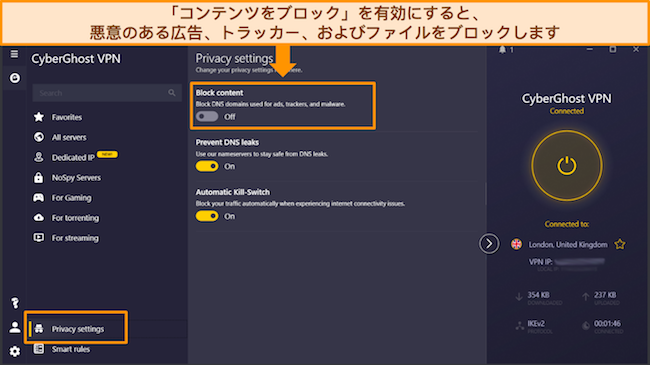Click the Favorites star icon
This screenshot has height=365, width=650.
coord(39,117)
